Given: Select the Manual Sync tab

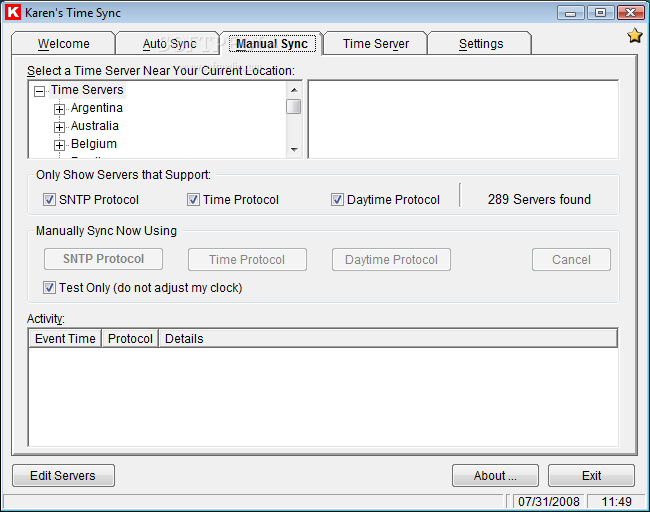Looking at the screenshot, I should pos(272,44).
